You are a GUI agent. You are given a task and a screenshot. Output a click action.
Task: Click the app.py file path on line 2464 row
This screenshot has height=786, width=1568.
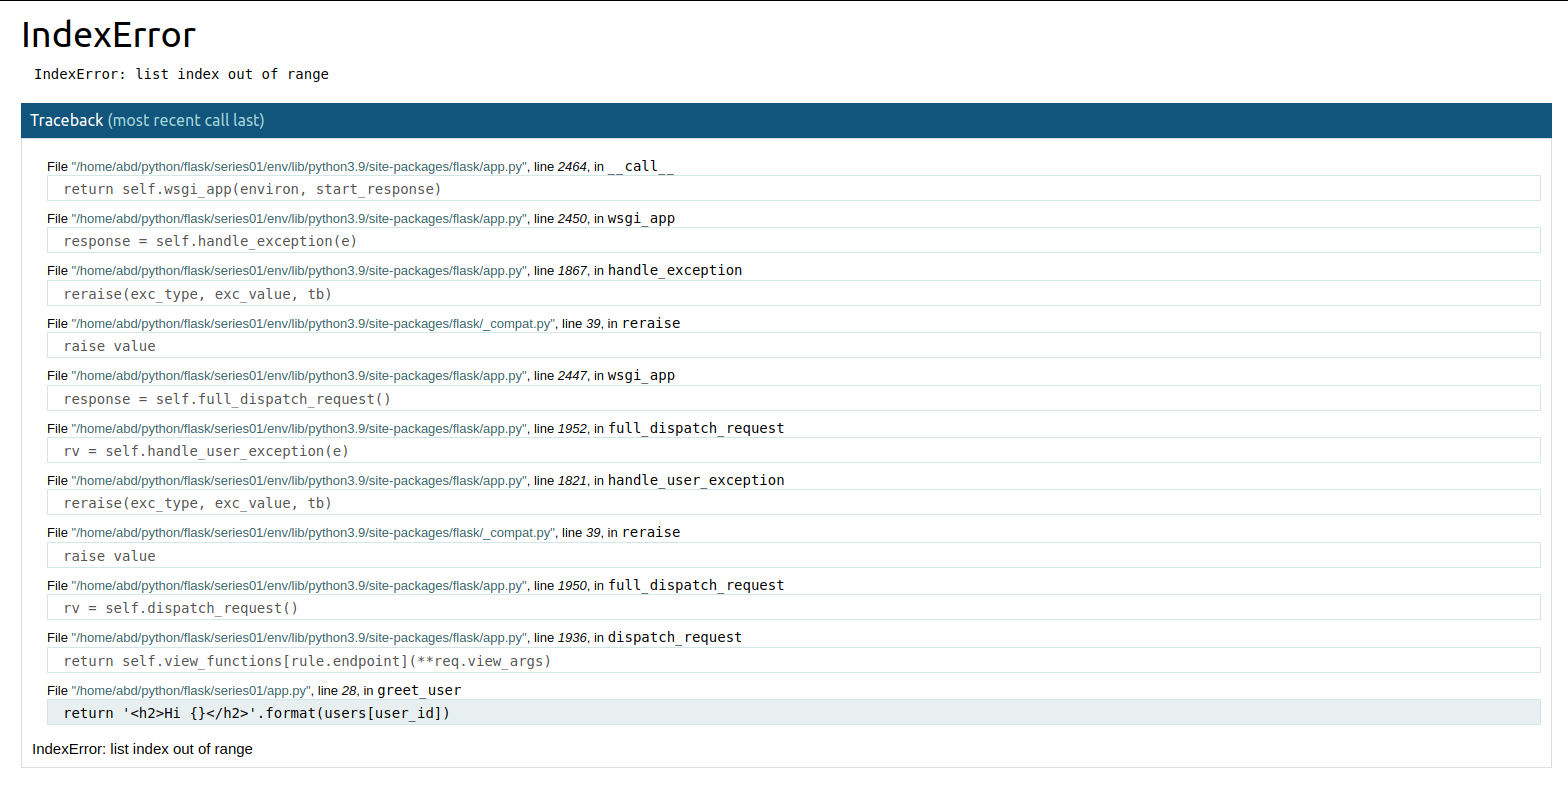pyautogui.click(x=299, y=167)
